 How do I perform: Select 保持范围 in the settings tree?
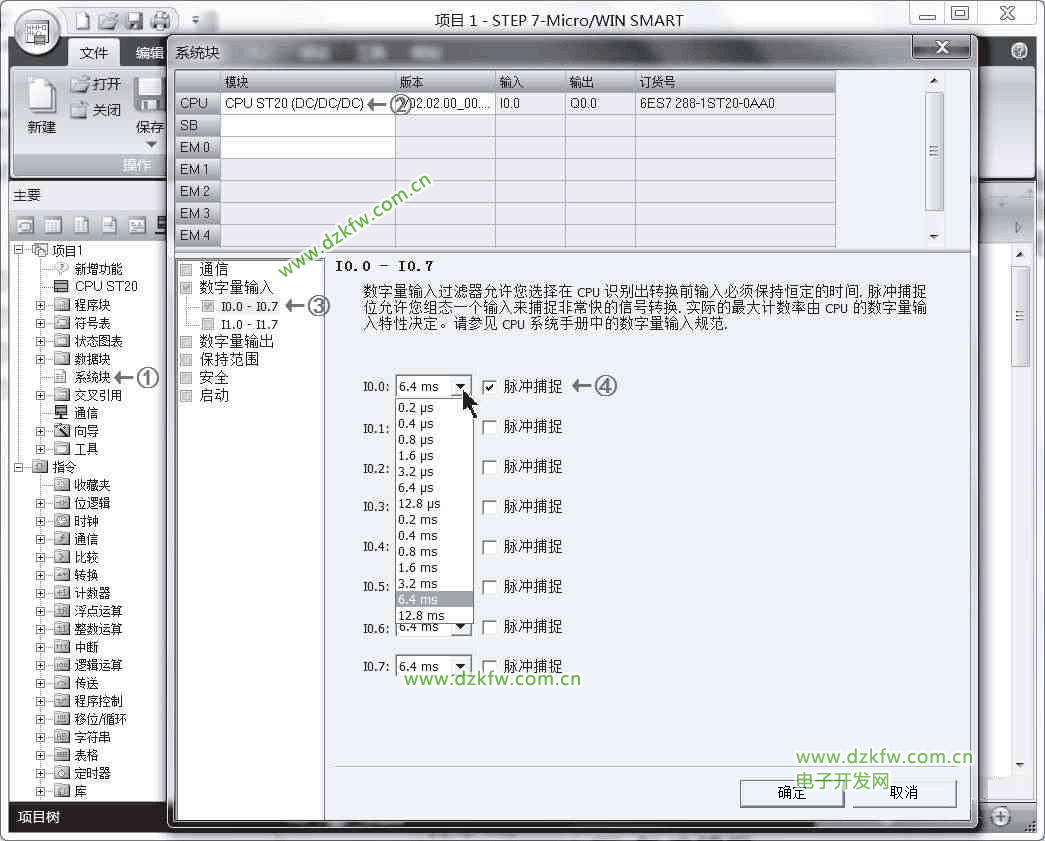(x=229, y=360)
